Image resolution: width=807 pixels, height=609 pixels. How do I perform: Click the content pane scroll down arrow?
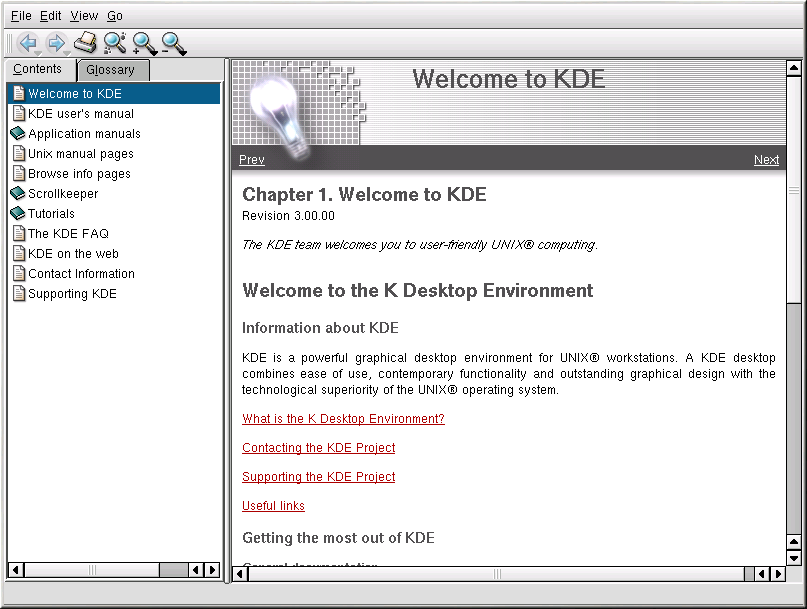tap(794, 557)
